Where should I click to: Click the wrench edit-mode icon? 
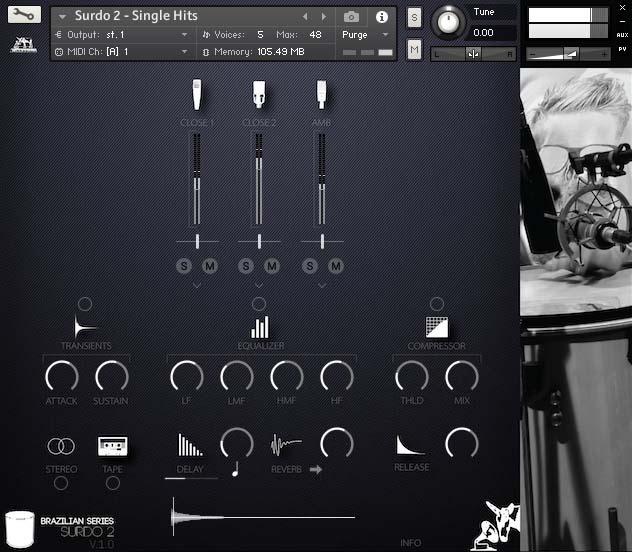(25, 15)
